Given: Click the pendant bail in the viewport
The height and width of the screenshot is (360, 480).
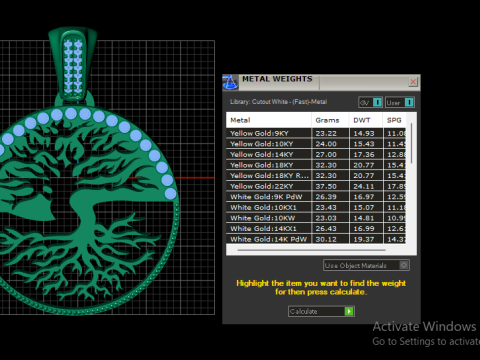Looking at the screenshot, I should click(73, 65).
